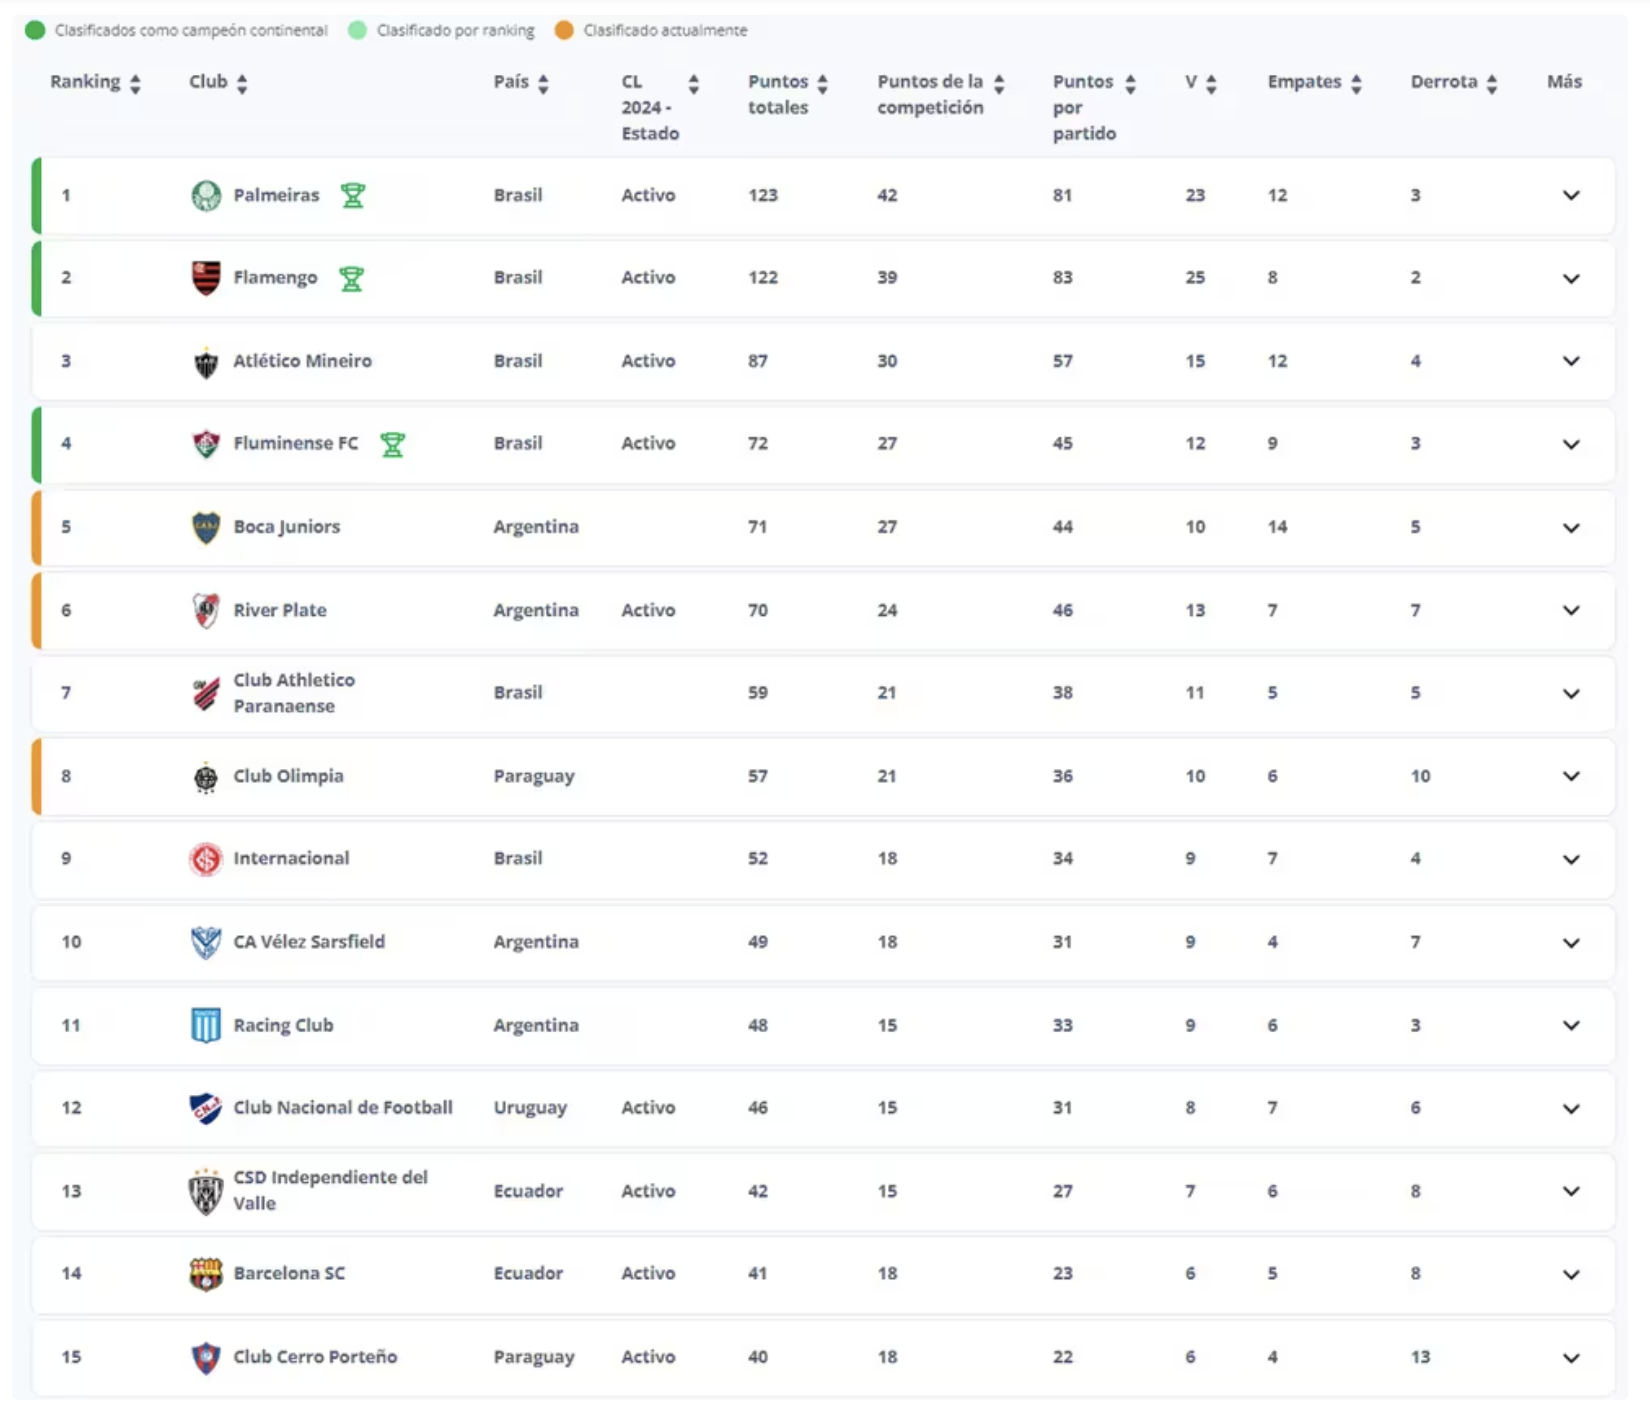Click the Racing Club crest
The image size is (1650, 1426).
[x=206, y=1025]
